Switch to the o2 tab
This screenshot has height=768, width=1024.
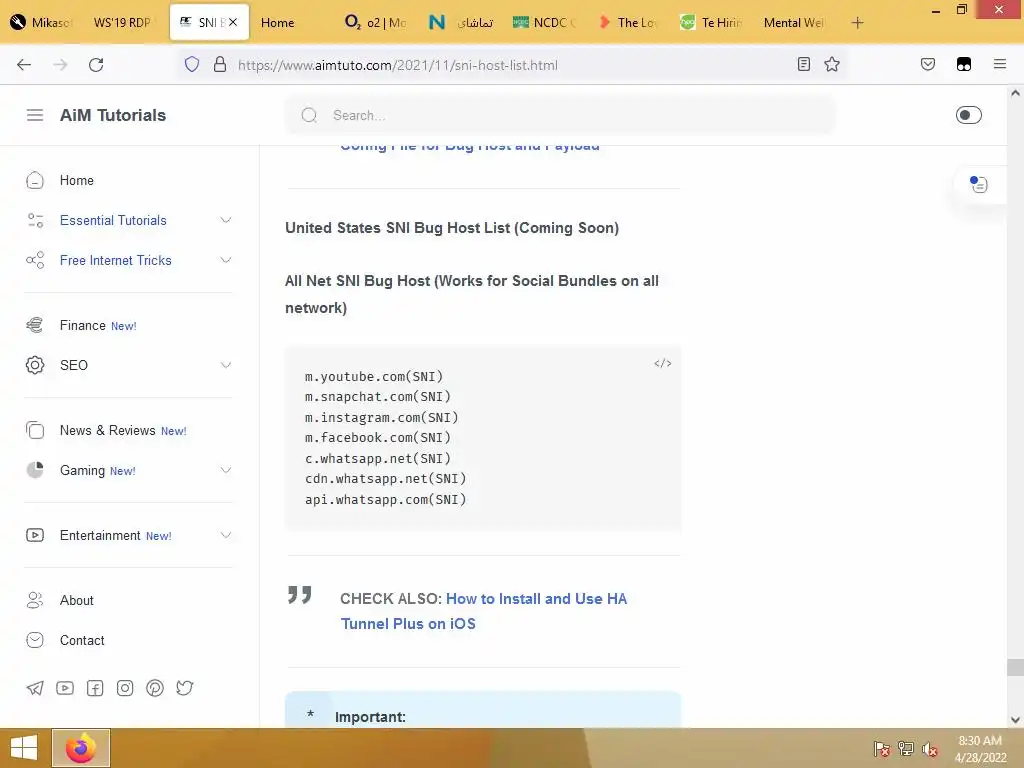click(376, 23)
